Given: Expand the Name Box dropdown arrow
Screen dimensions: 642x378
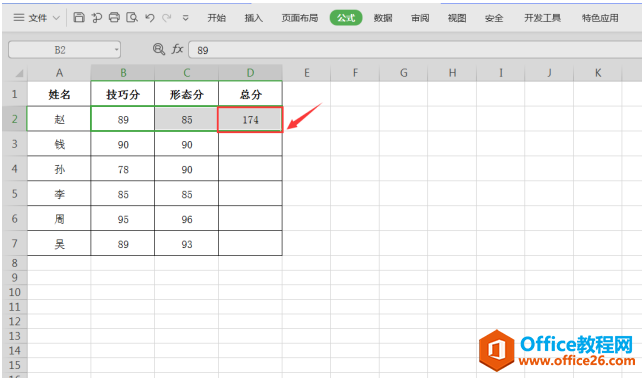Looking at the screenshot, I should pos(117,50).
